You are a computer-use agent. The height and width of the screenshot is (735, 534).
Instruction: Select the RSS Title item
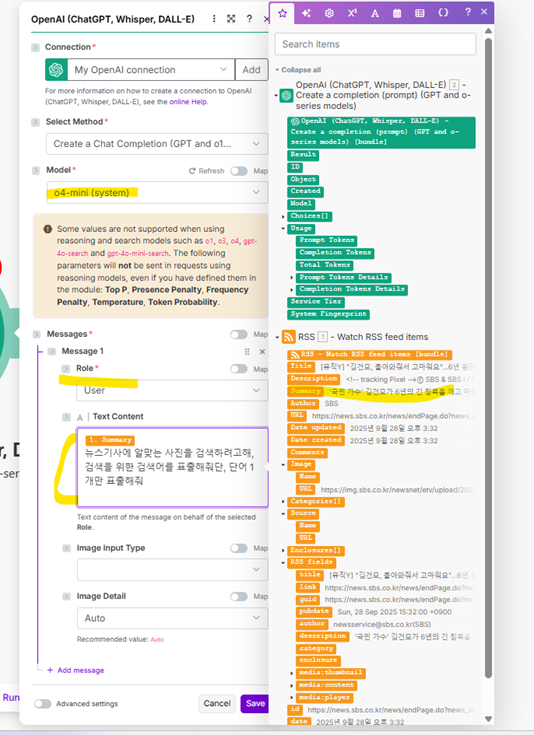point(301,367)
